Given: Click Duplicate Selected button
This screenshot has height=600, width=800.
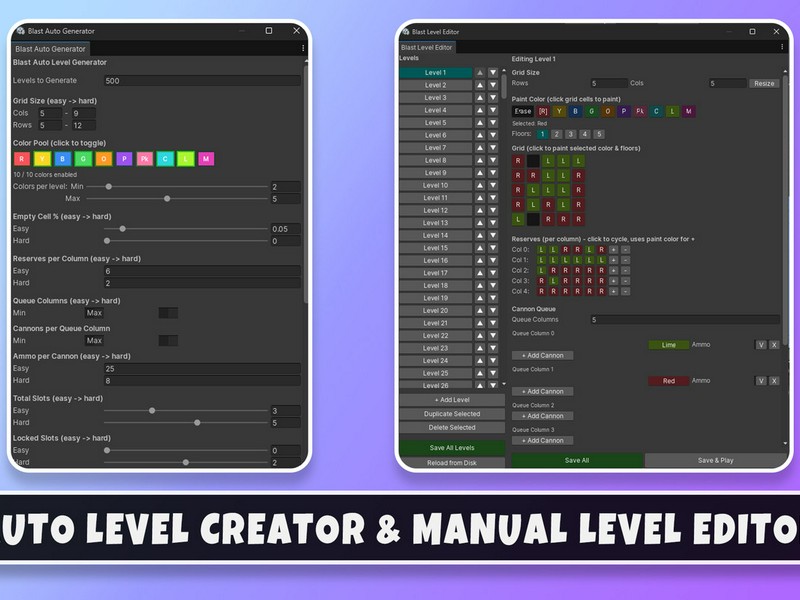Looking at the screenshot, I should (x=452, y=414).
